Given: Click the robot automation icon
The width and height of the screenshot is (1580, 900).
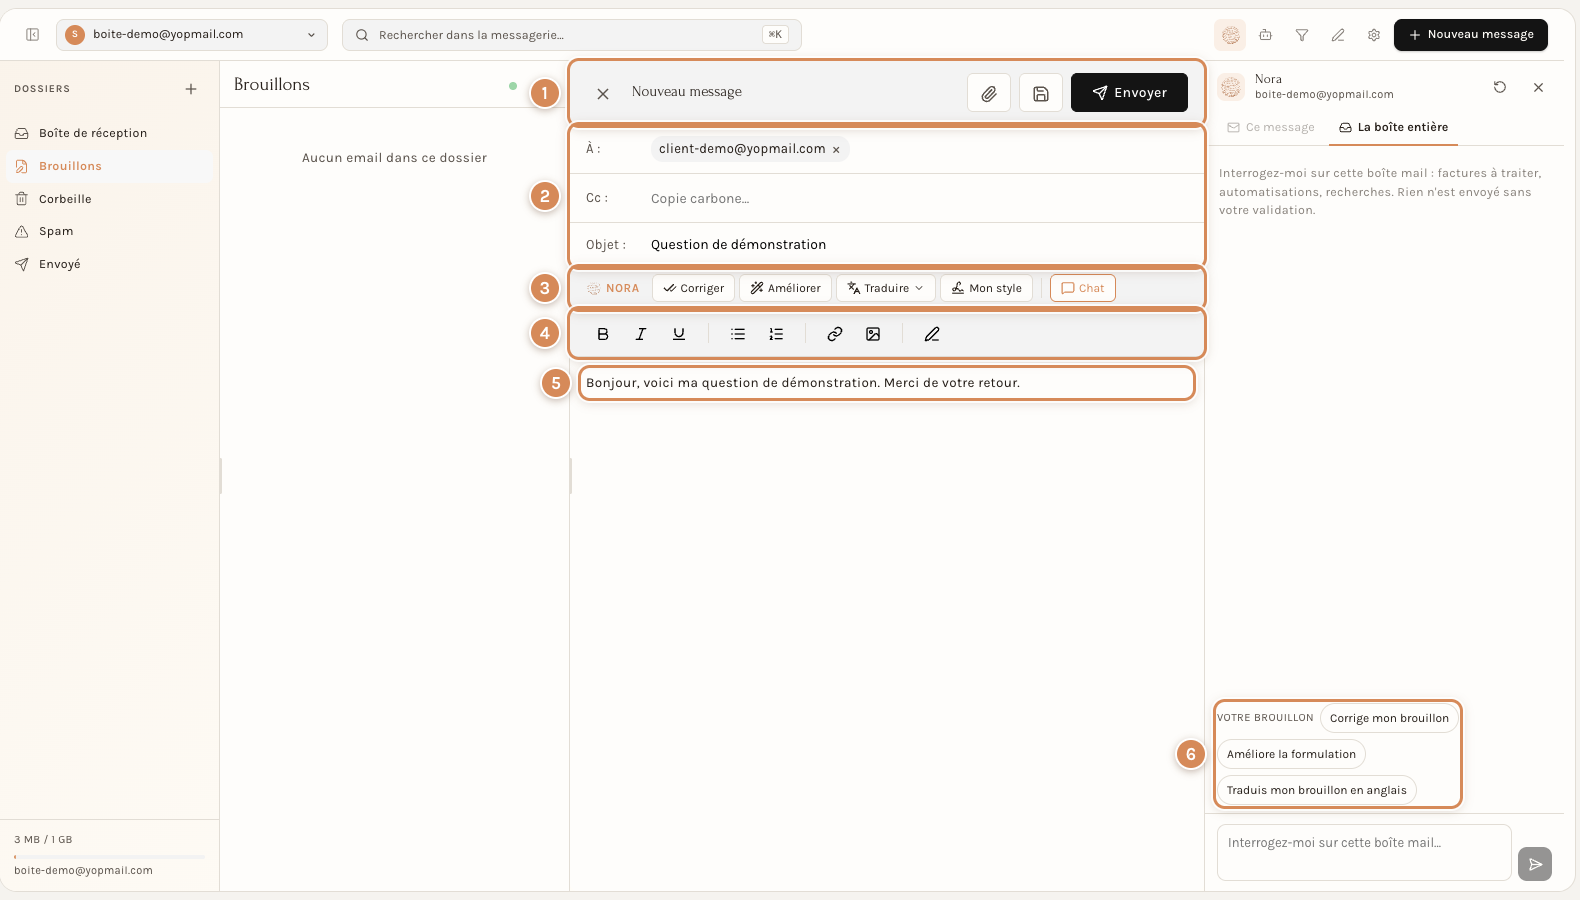Looking at the screenshot, I should click(x=1266, y=35).
